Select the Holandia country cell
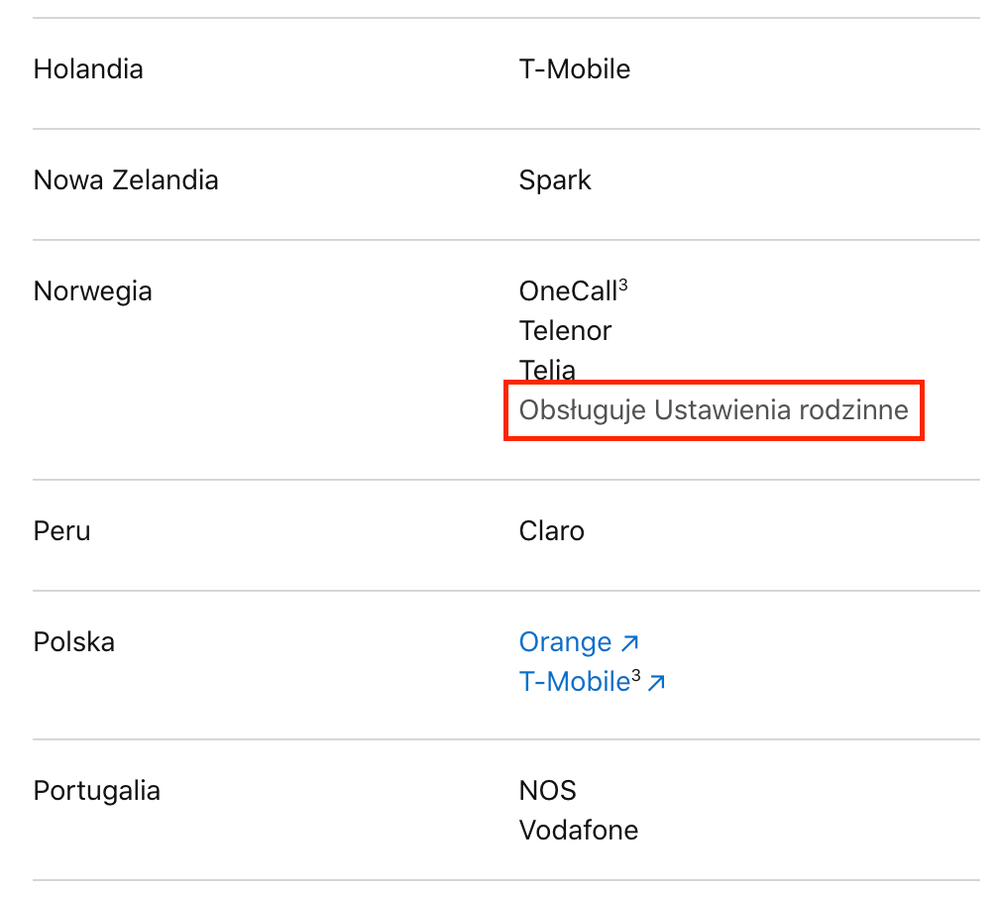The height and width of the screenshot is (900, 999). pos(88,70)
